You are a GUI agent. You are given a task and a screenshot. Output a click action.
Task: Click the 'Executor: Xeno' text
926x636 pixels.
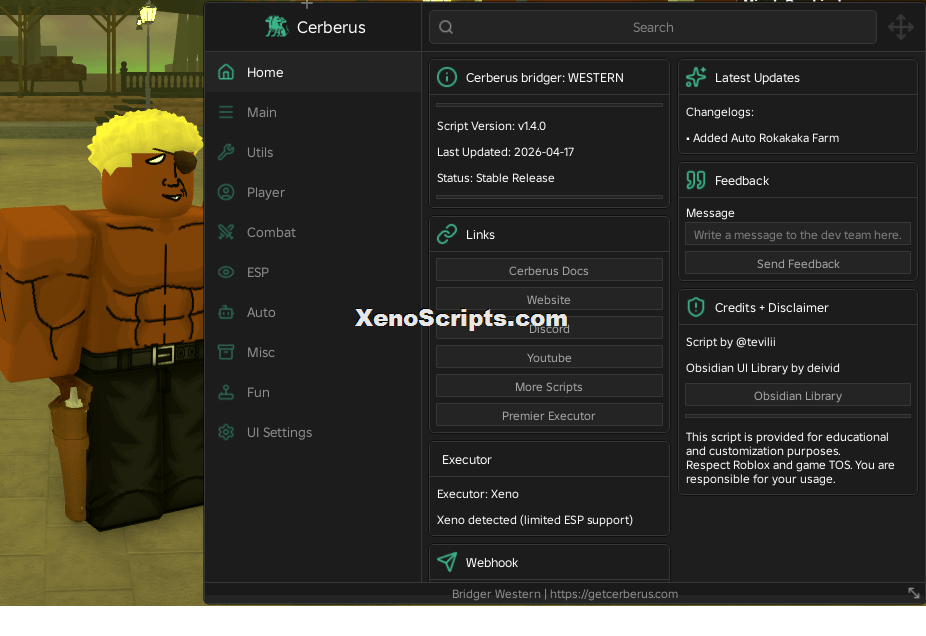tap(478, 494)
